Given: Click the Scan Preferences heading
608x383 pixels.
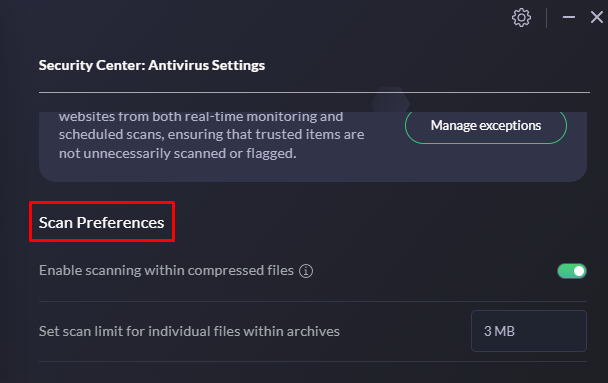Looking at the screenshot, I should click(x=102, y=223).
